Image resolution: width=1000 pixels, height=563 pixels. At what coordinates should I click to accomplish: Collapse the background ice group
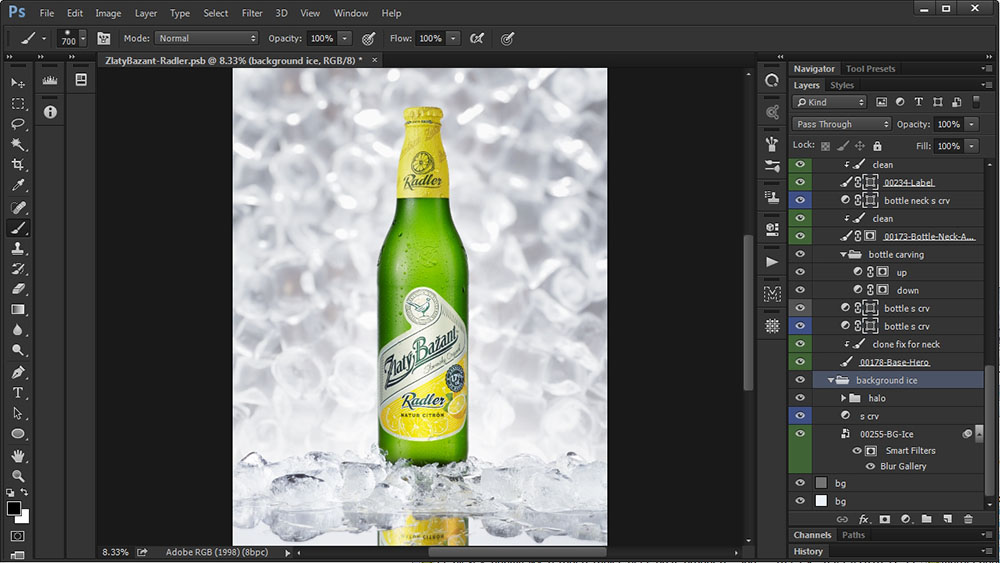click(x=830, y=380)
